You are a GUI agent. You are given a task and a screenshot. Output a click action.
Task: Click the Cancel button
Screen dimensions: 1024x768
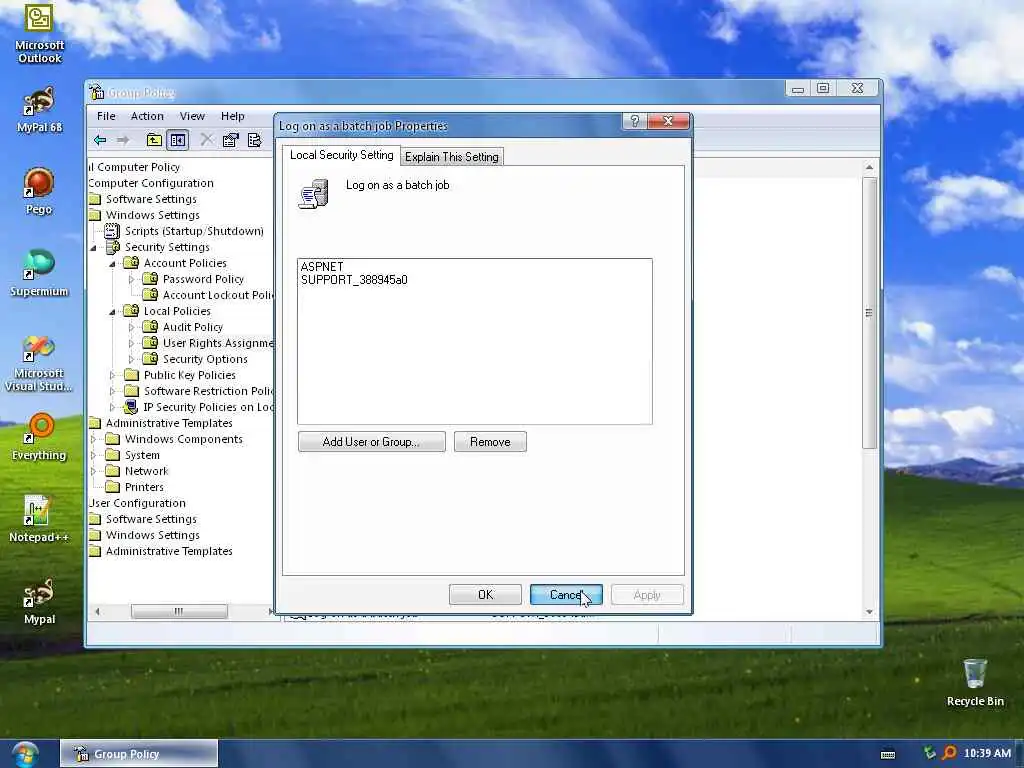point(566,595)
